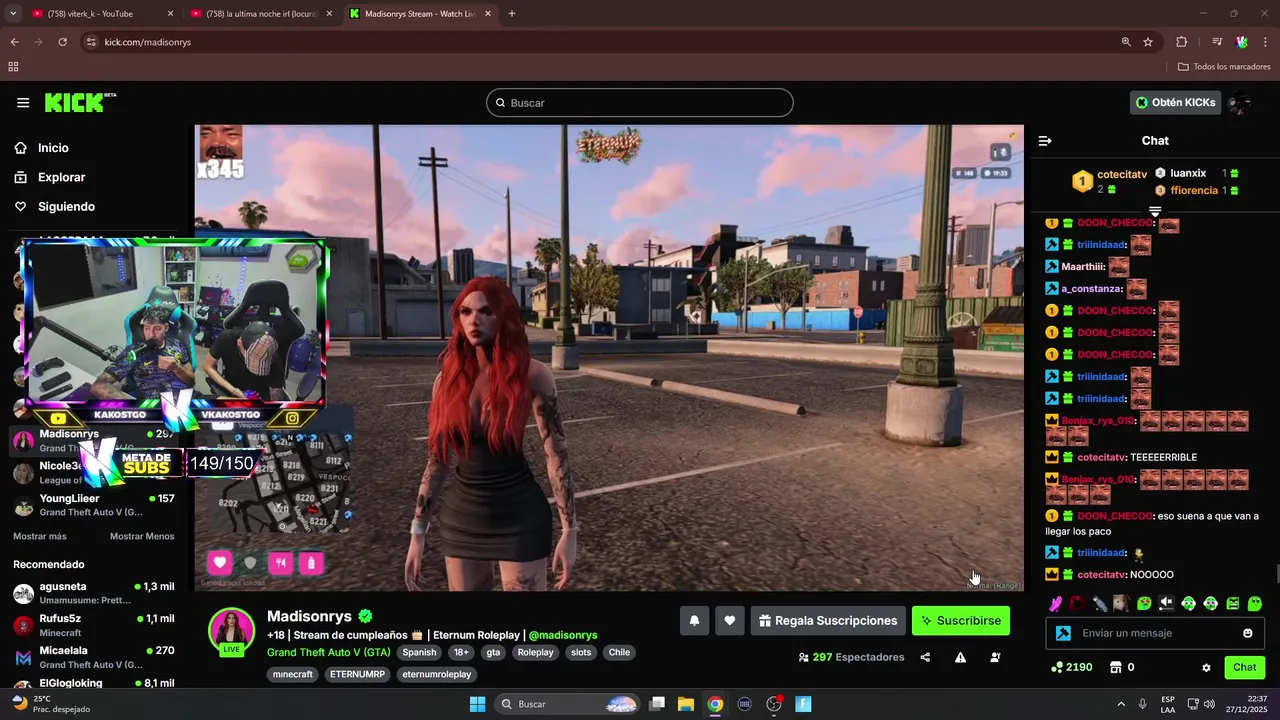Click the share stream icon
Viewport: 1280px width, 720px height.
[925, 657]
